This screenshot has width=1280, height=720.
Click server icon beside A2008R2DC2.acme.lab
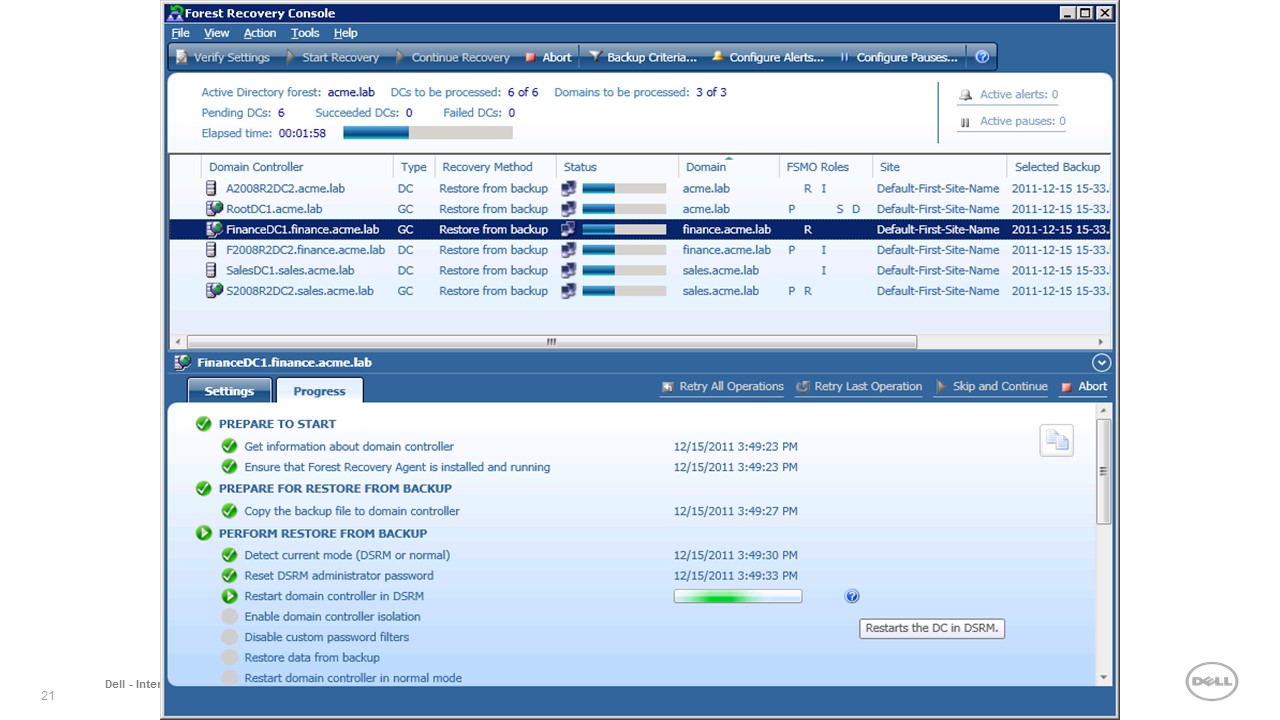pyautogui.click(x=212, y=188)
